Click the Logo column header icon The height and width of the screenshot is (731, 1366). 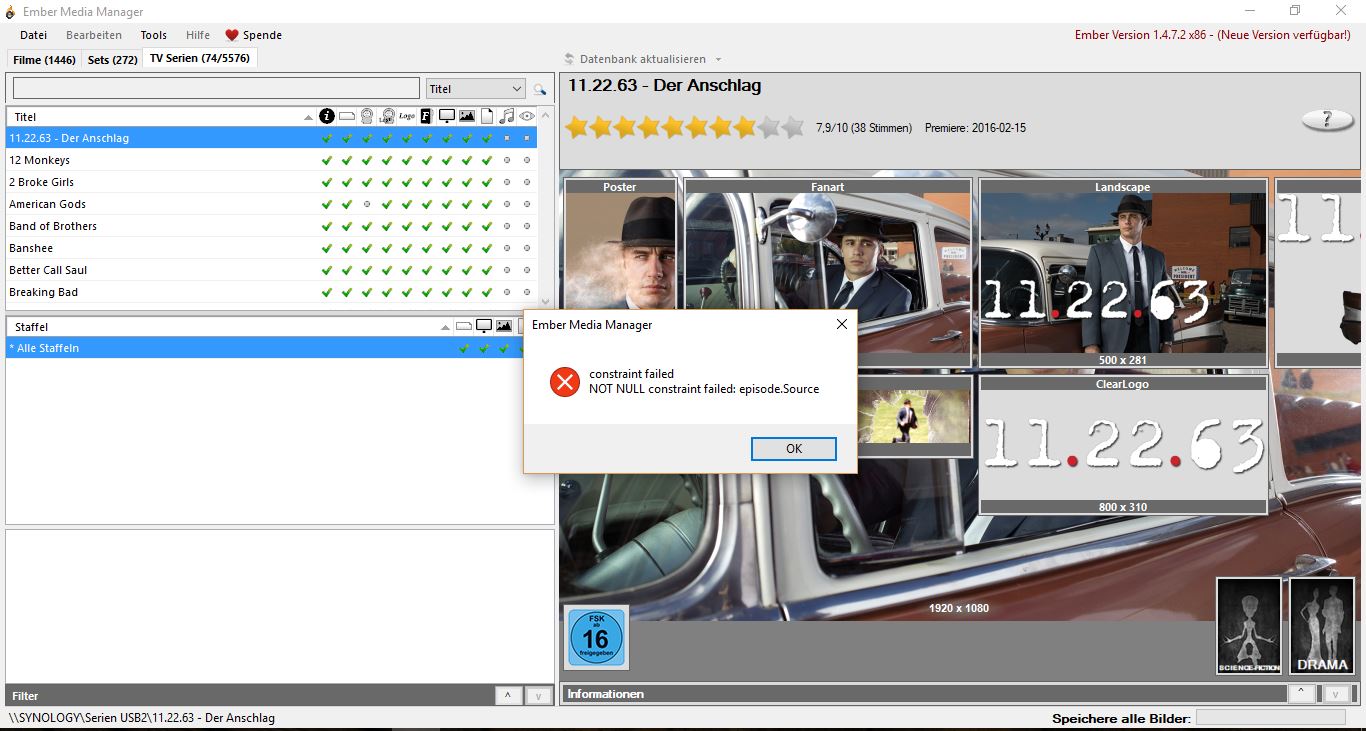point(407,117)
